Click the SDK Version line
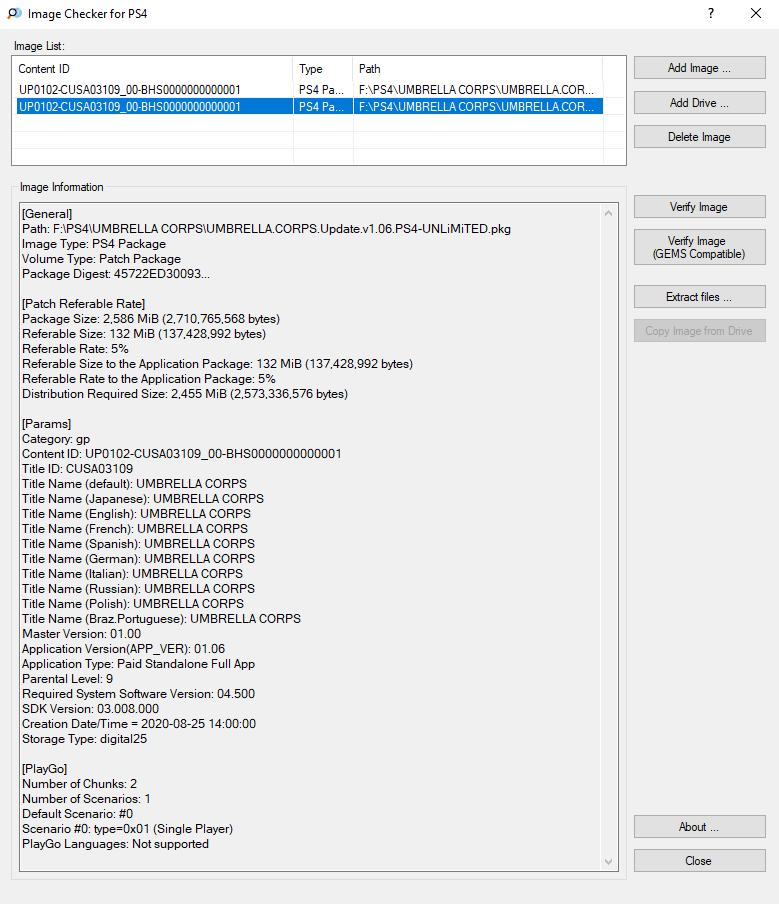The image size is (779, 904). [x=91, y=709]
